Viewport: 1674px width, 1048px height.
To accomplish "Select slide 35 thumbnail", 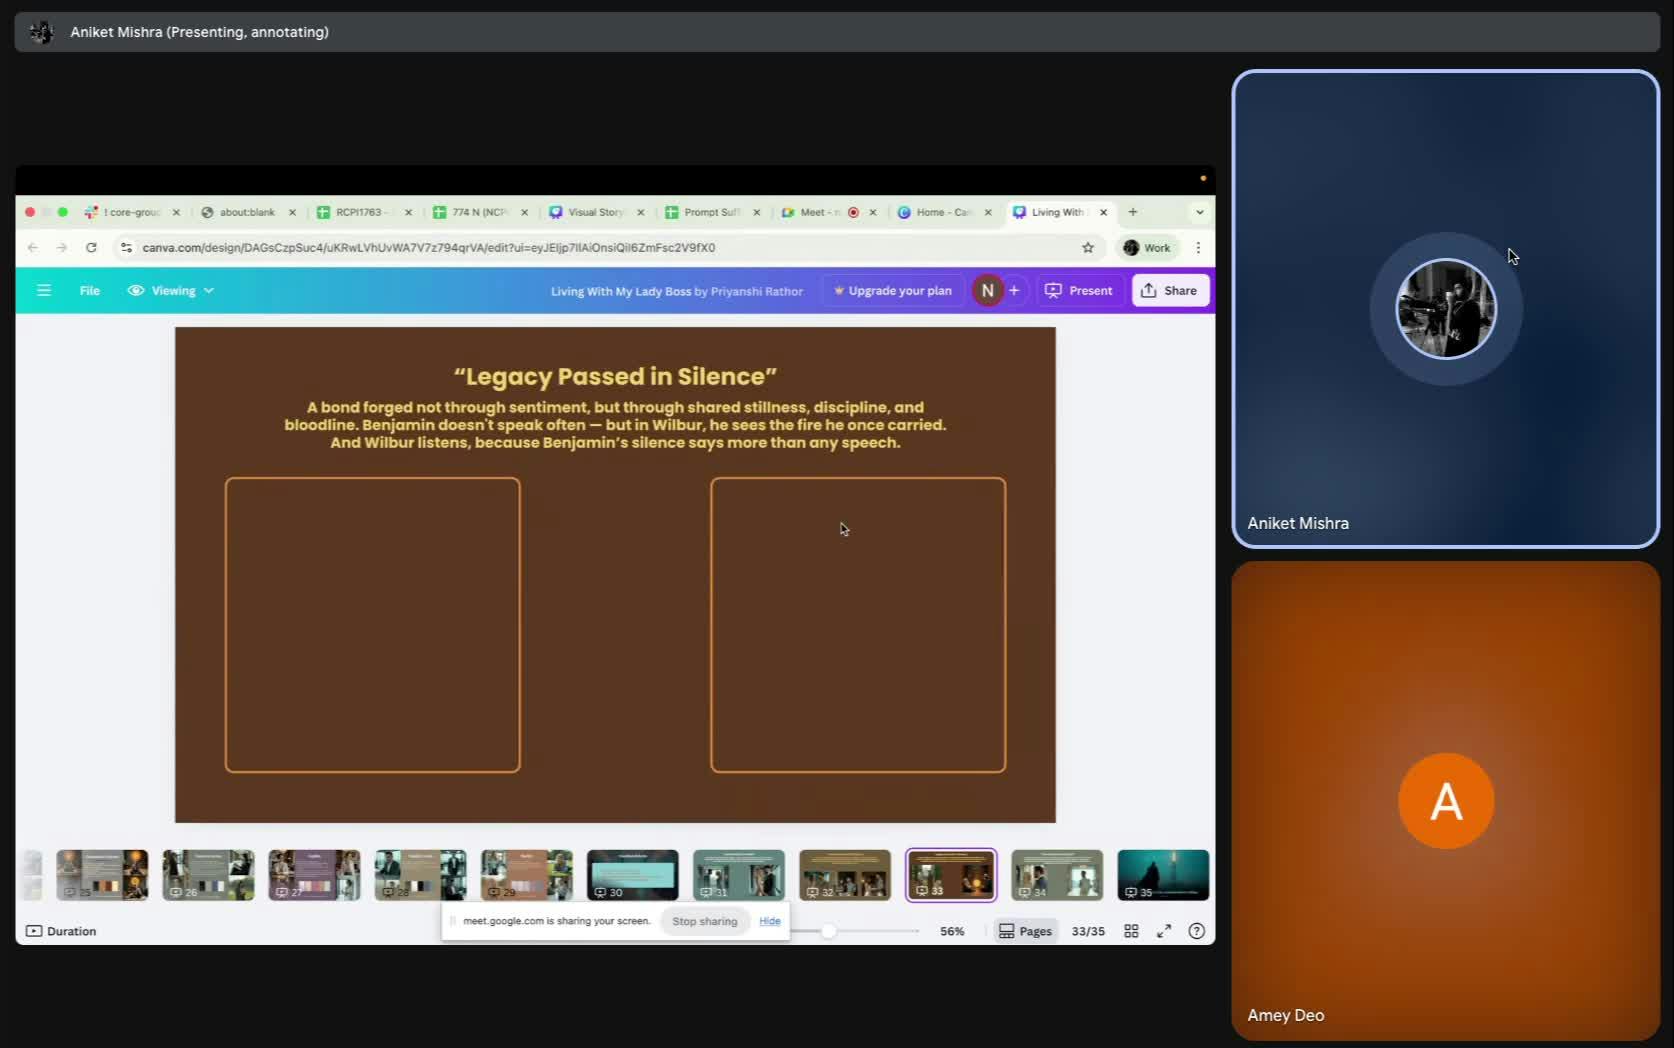I will (x=1162, y=875).
